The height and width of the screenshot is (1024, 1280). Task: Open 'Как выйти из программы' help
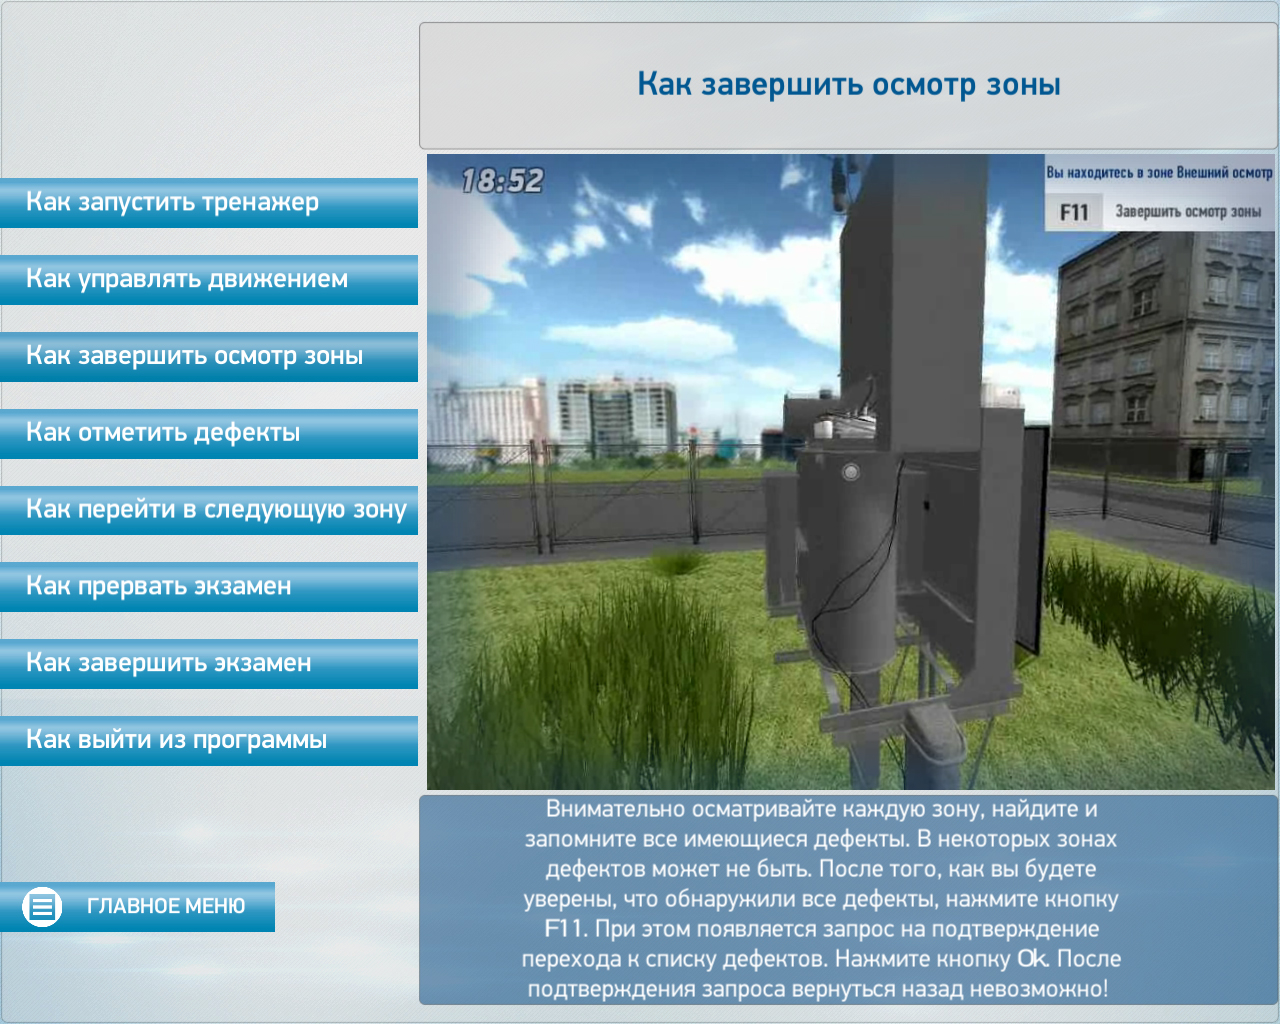[x=208, y=741]
